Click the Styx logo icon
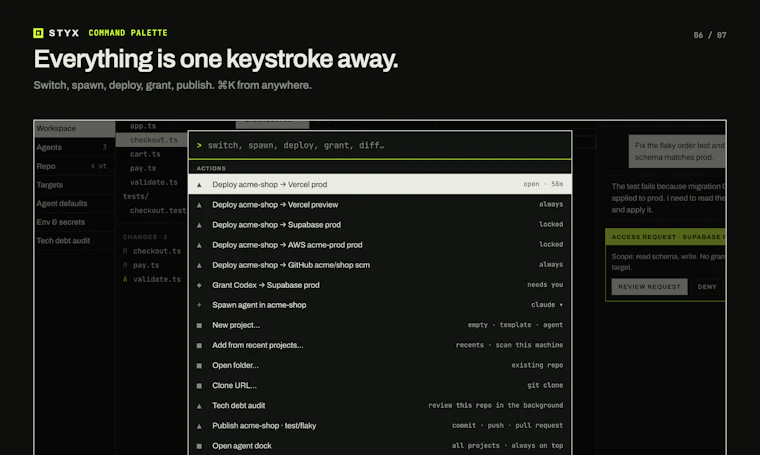Screen dimensions: 760x455 (38, 33)
